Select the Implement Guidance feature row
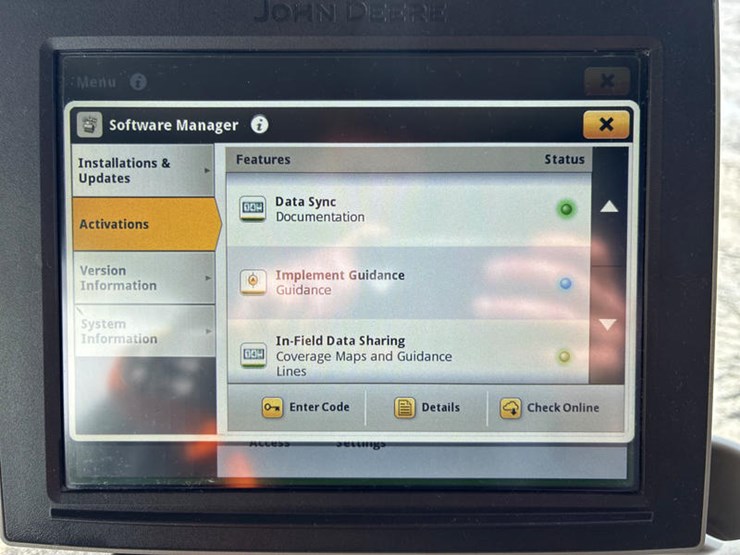Screen dimensions: 740x555 pyautogui.click(x=408, y=282)
